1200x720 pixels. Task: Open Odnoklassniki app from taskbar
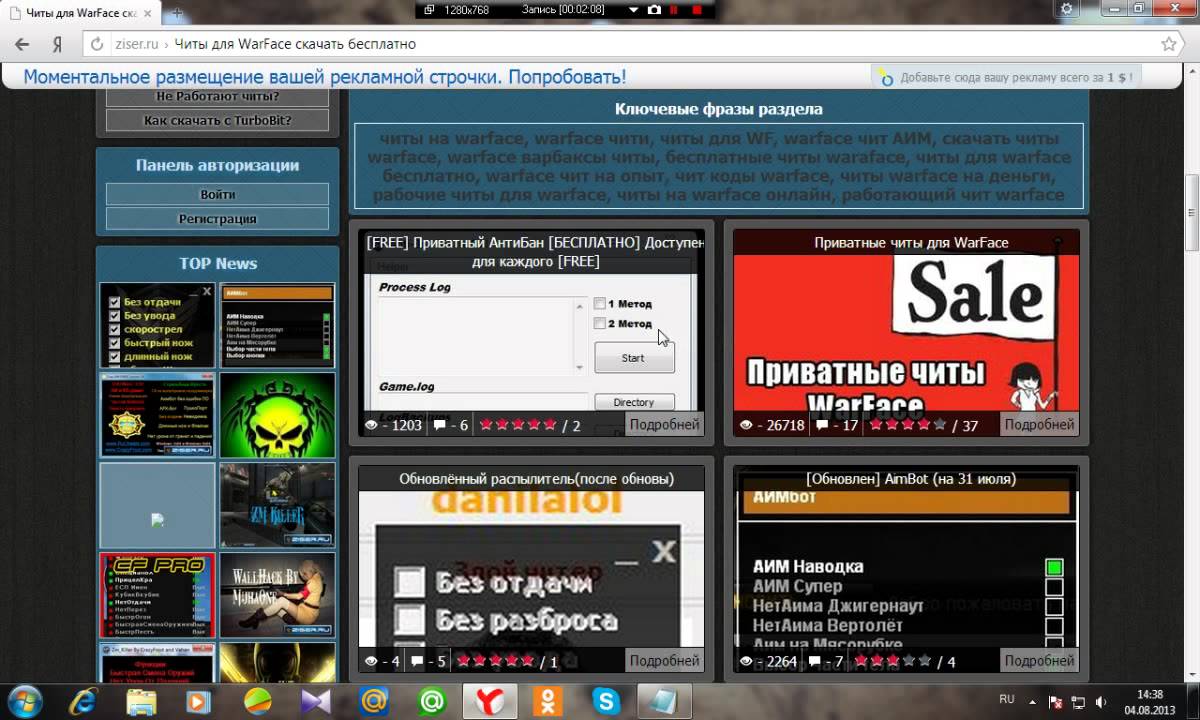(x=547, y=701)
